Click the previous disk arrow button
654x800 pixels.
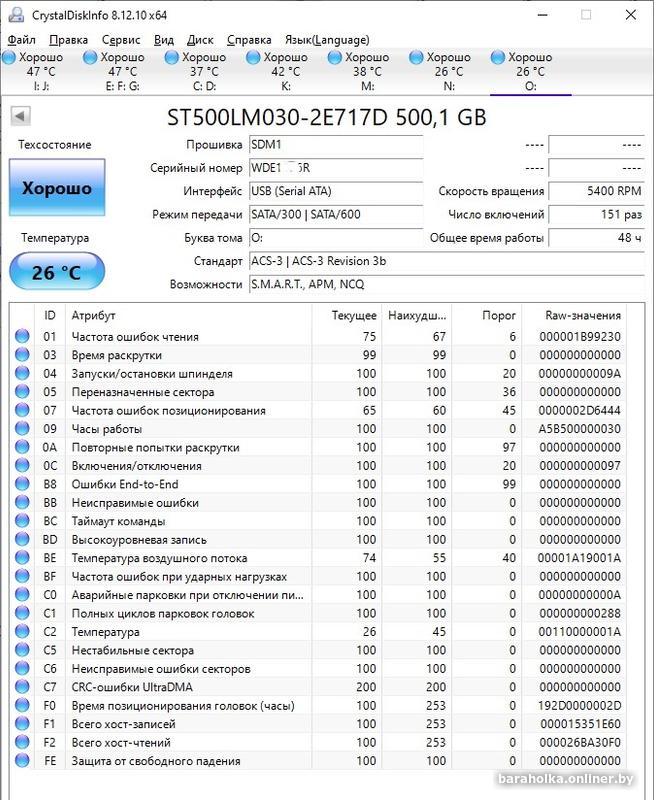coord(20,117)
